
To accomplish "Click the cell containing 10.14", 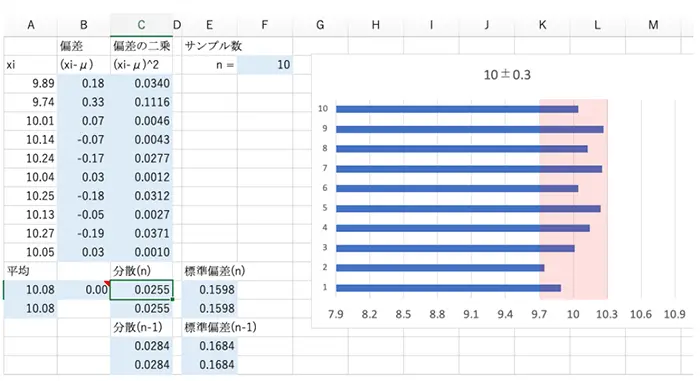I will [x=30, y=140].
